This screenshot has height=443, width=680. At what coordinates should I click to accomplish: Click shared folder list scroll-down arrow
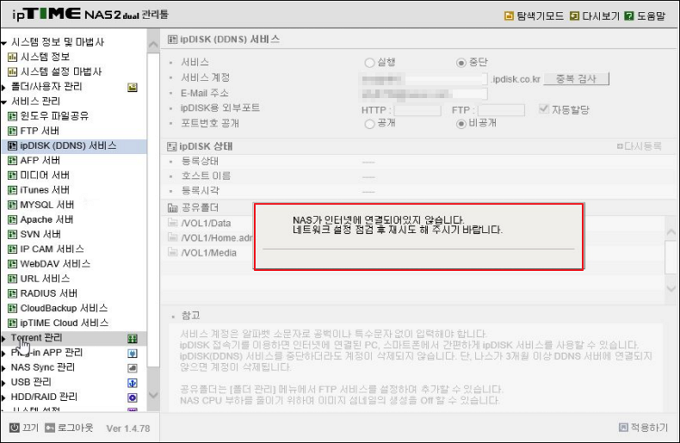coord(671,288)
